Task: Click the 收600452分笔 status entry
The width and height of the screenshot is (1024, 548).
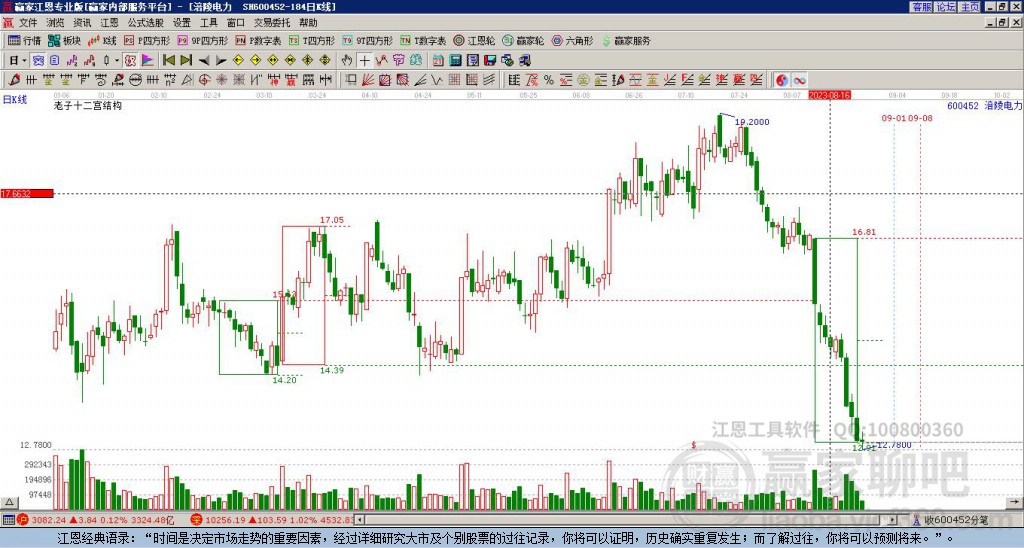Action: pyautogui.click(x=952, y=520)
